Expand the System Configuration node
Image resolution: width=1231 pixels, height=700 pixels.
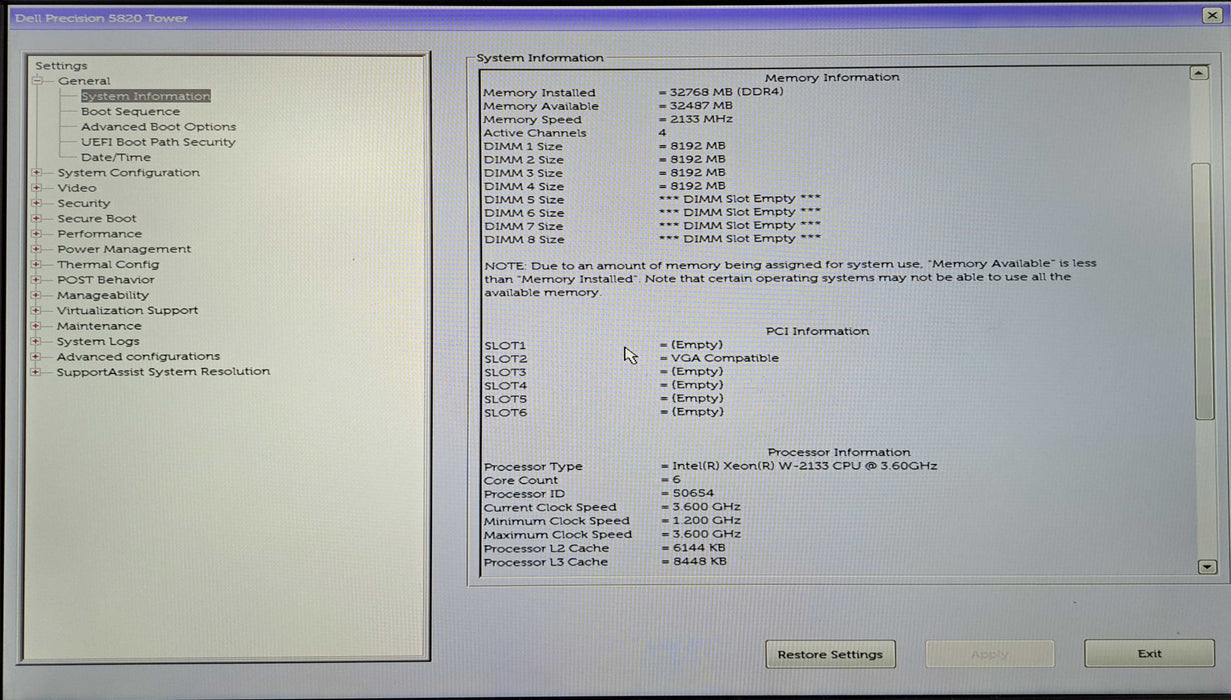click(37, 173)
